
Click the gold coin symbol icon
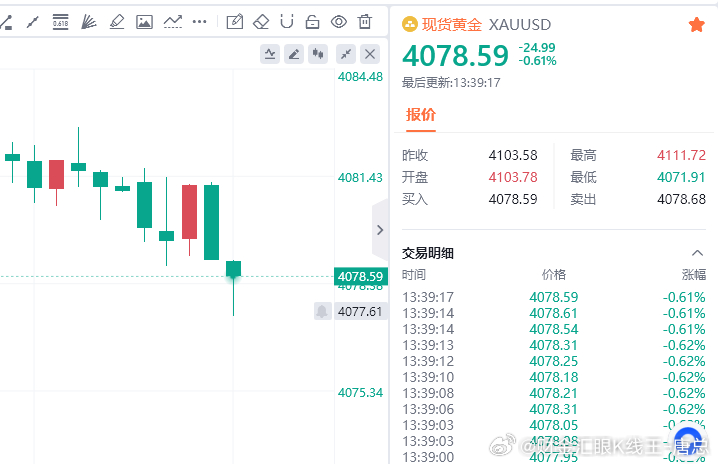(x=410, y=24)
